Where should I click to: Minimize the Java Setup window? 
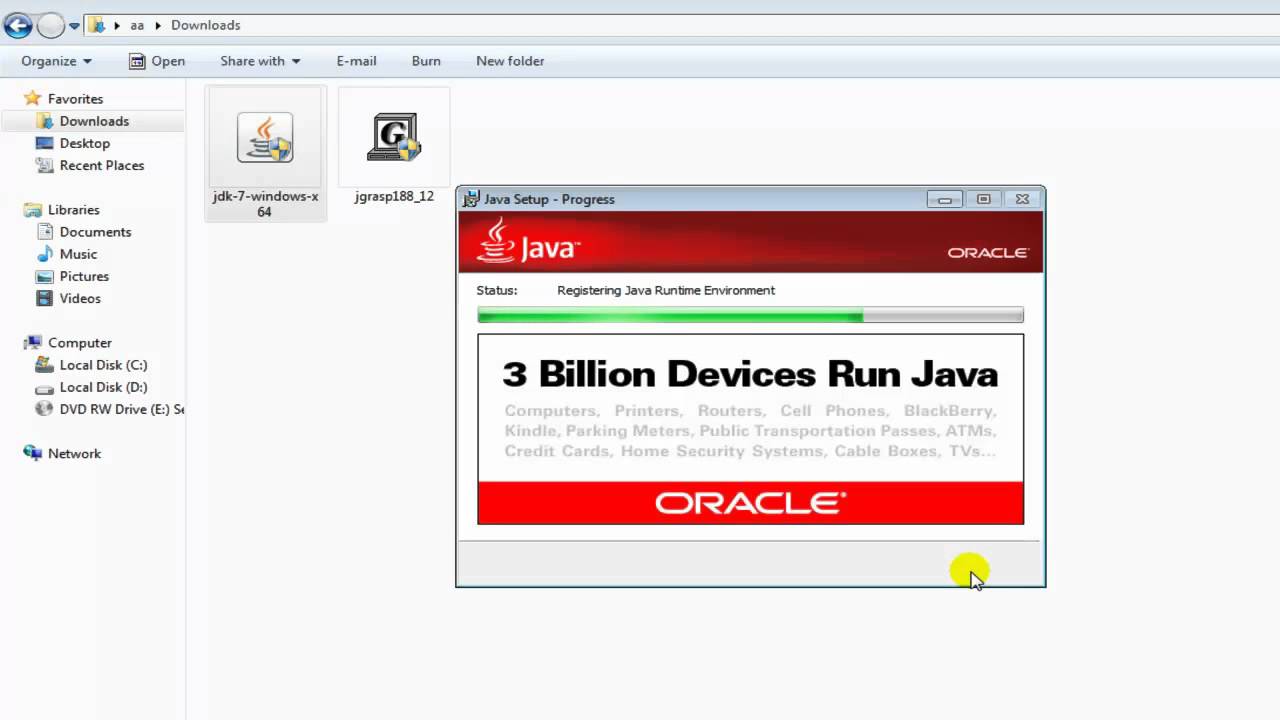pos(944,199)
